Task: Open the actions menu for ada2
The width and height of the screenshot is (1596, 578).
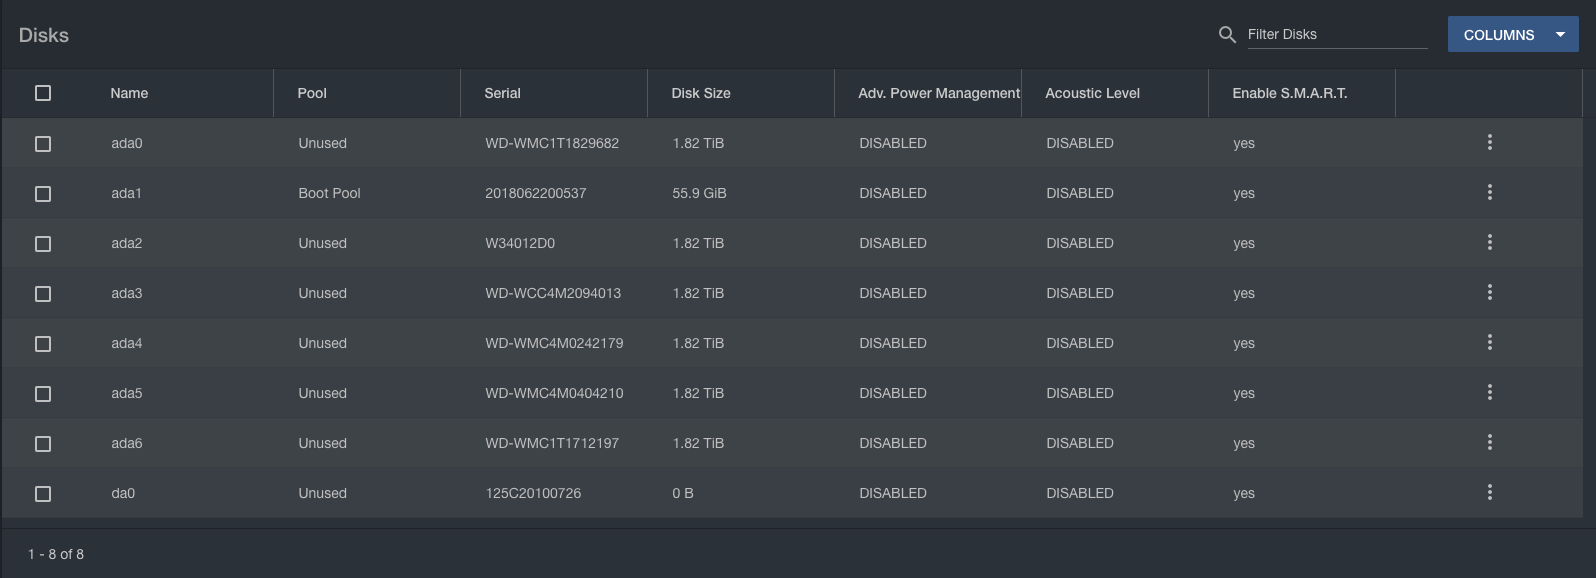Action: pyautogui.click(x=1489, y=243)
